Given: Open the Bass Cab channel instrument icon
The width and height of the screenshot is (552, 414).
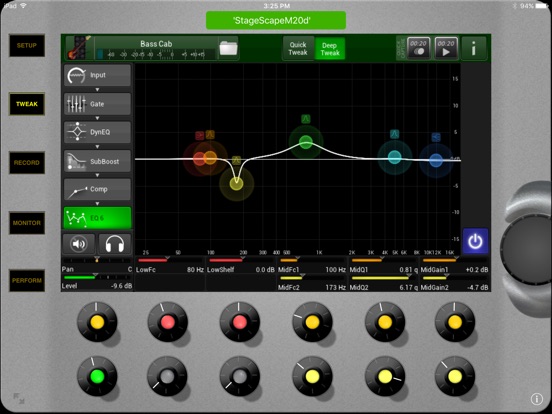Looking at the screenshot, I should point(79,48).
